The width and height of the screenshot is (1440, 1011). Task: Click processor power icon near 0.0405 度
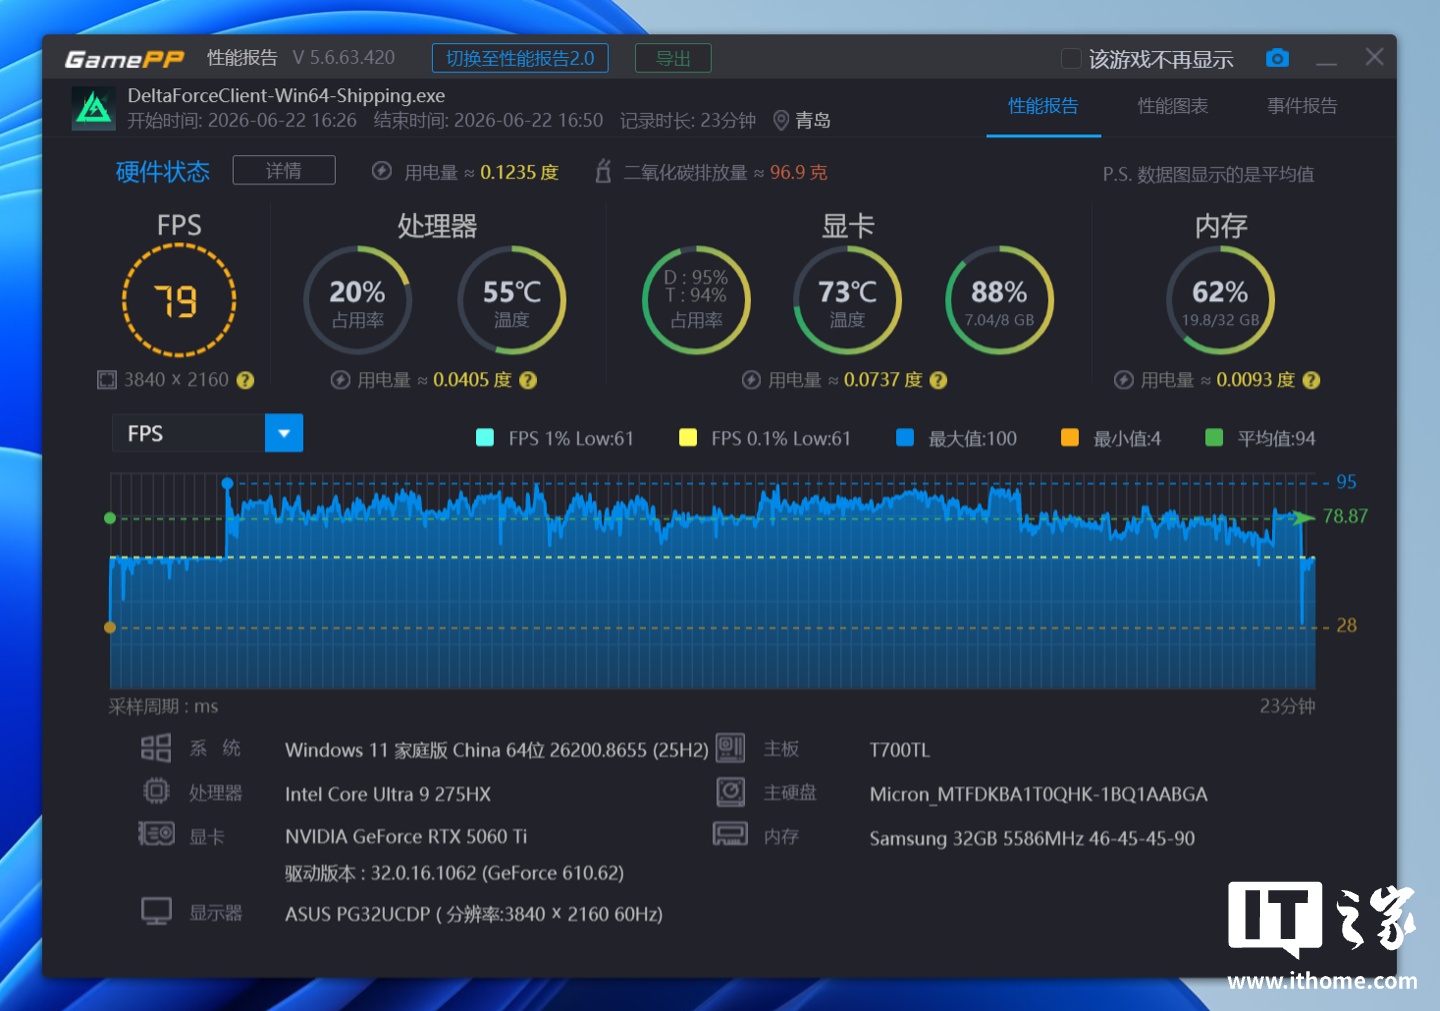[340, 380]
